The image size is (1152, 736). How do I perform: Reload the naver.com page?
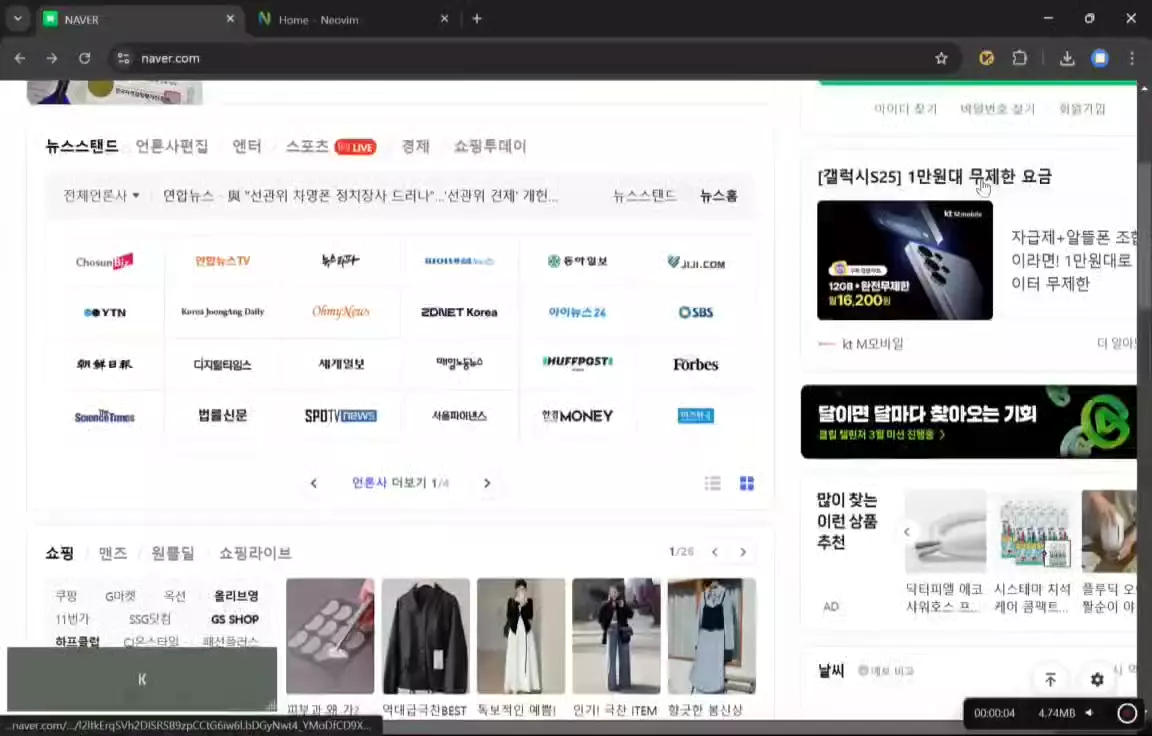click(84, 58)
